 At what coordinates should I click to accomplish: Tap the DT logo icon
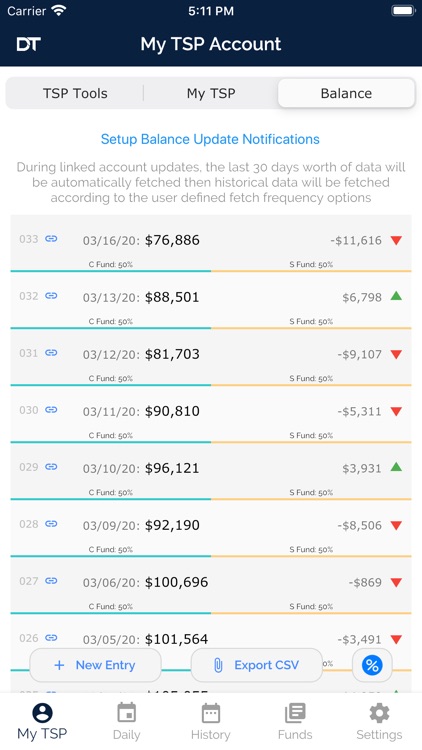(x=28, y=44)
